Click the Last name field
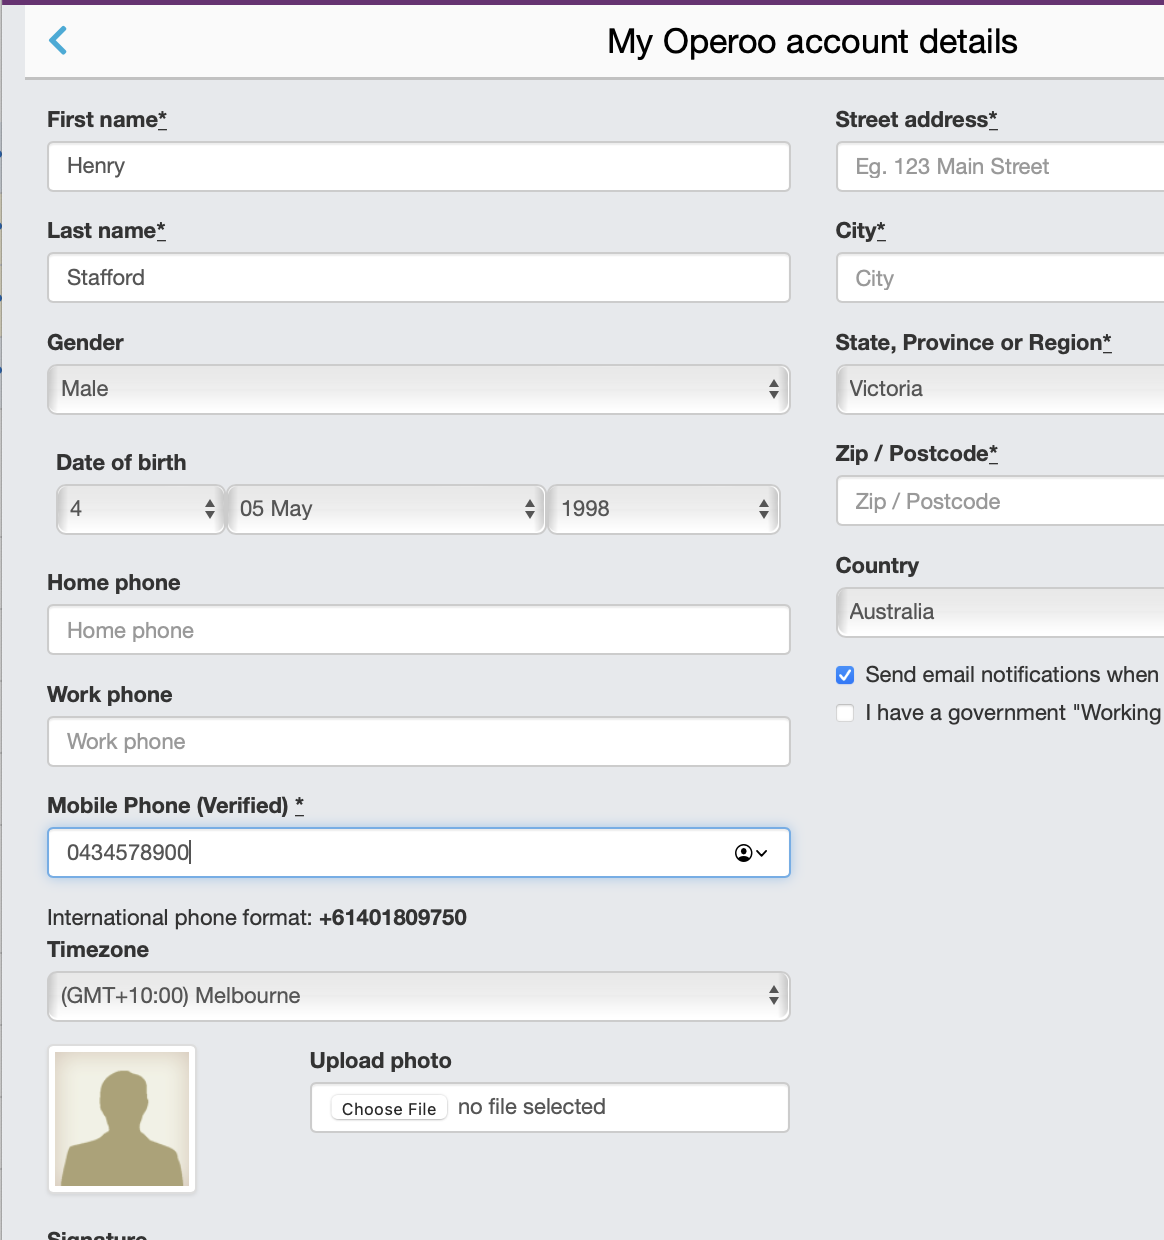The height and width of the screenshot is (1240, 1164). tap(418, 278)
